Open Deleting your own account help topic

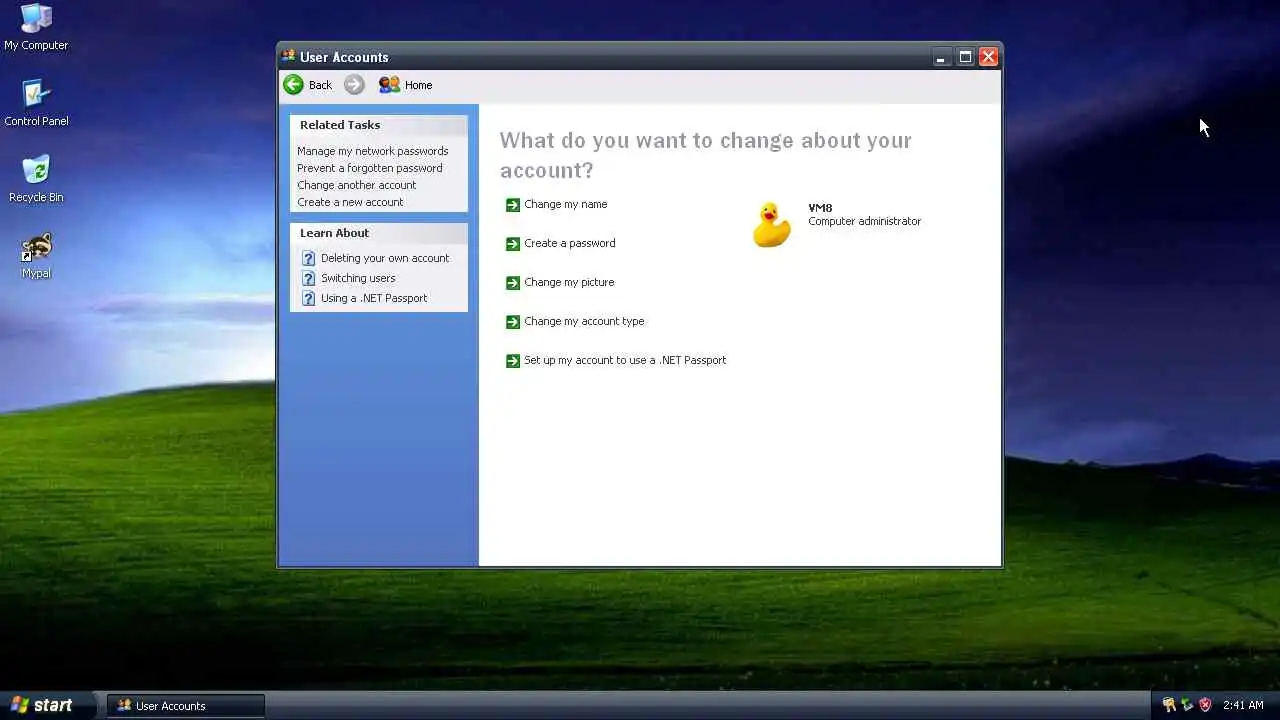385,258
